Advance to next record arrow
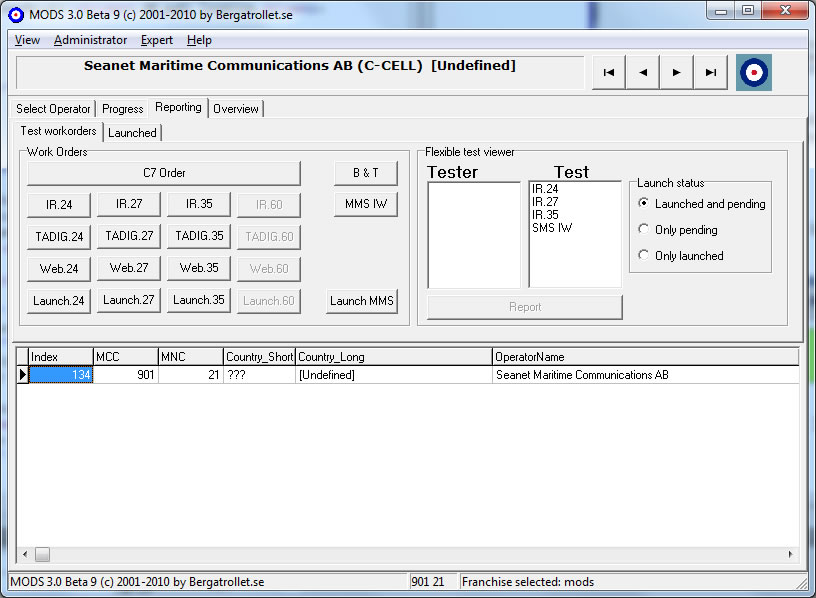 pyautogui.click(x=677, y=73)
